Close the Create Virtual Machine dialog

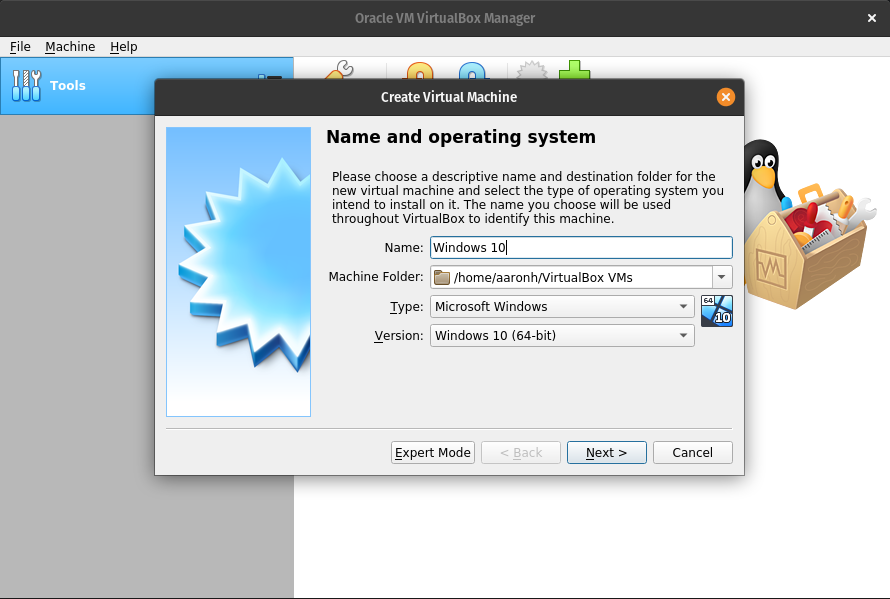[725, 97]
